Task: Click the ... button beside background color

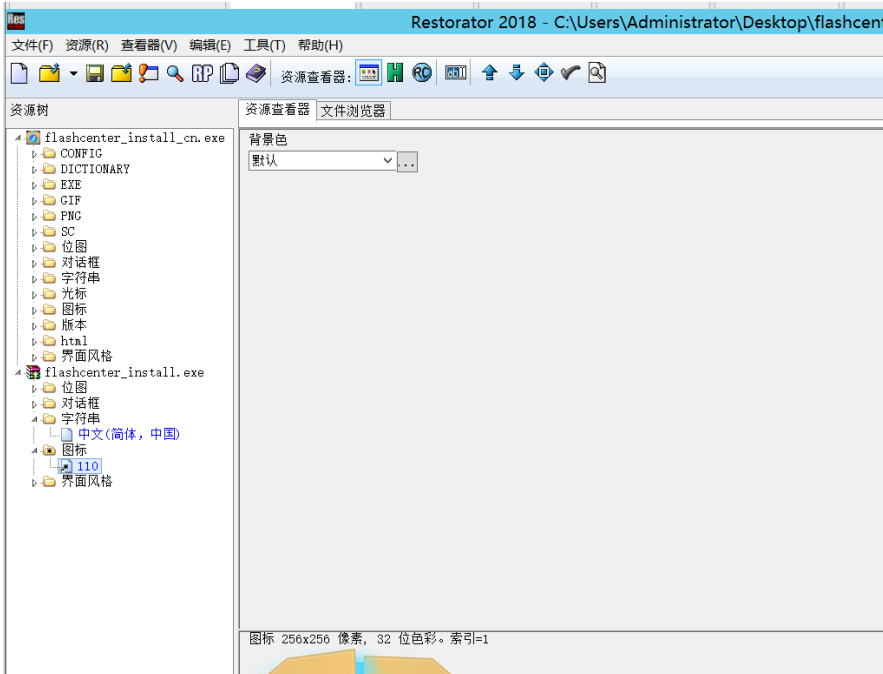Action: [x=407, y=160]
